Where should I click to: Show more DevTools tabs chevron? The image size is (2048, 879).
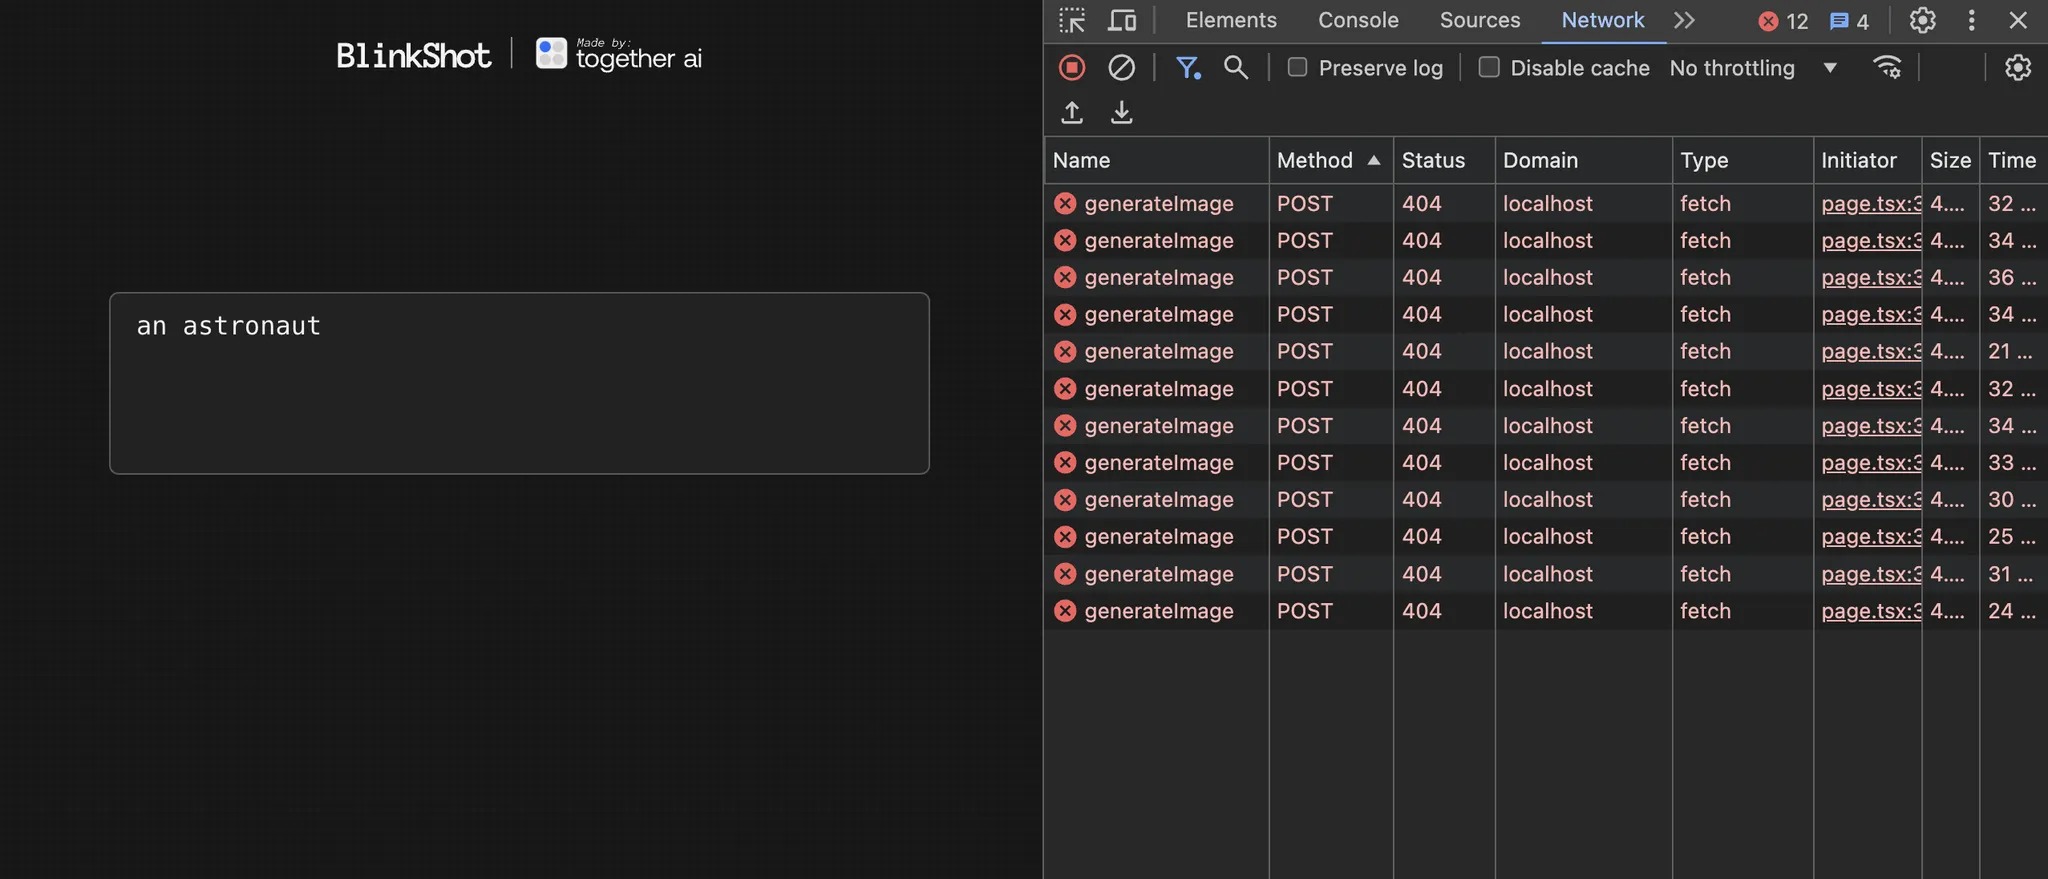pyautogui.click(x=1685, y=21)
